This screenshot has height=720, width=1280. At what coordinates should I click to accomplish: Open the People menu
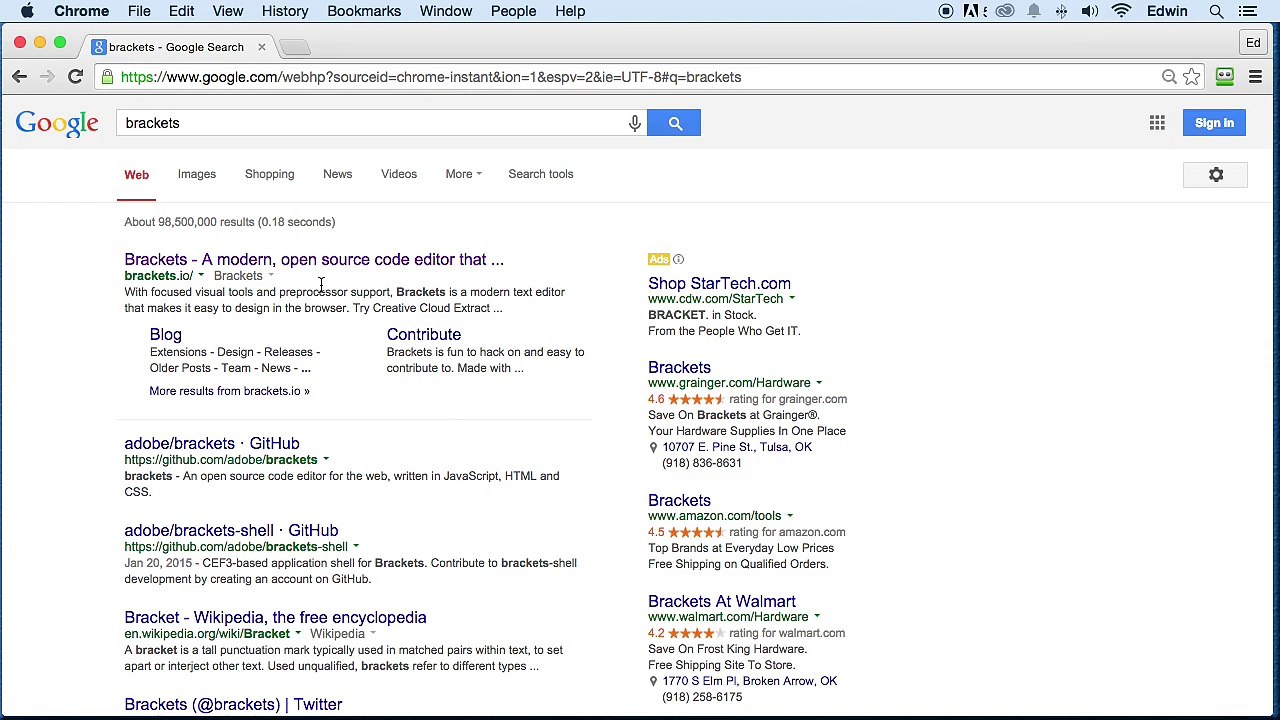point(513,11)
